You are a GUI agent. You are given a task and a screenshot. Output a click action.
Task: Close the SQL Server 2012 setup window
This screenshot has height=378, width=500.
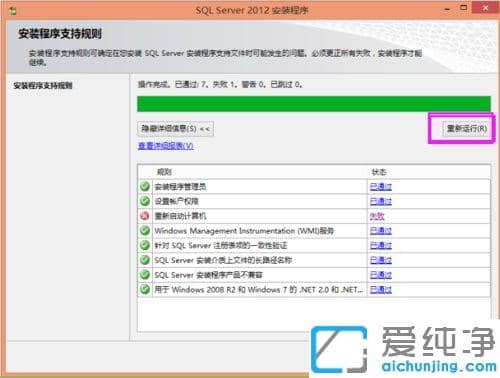point(485,8)
